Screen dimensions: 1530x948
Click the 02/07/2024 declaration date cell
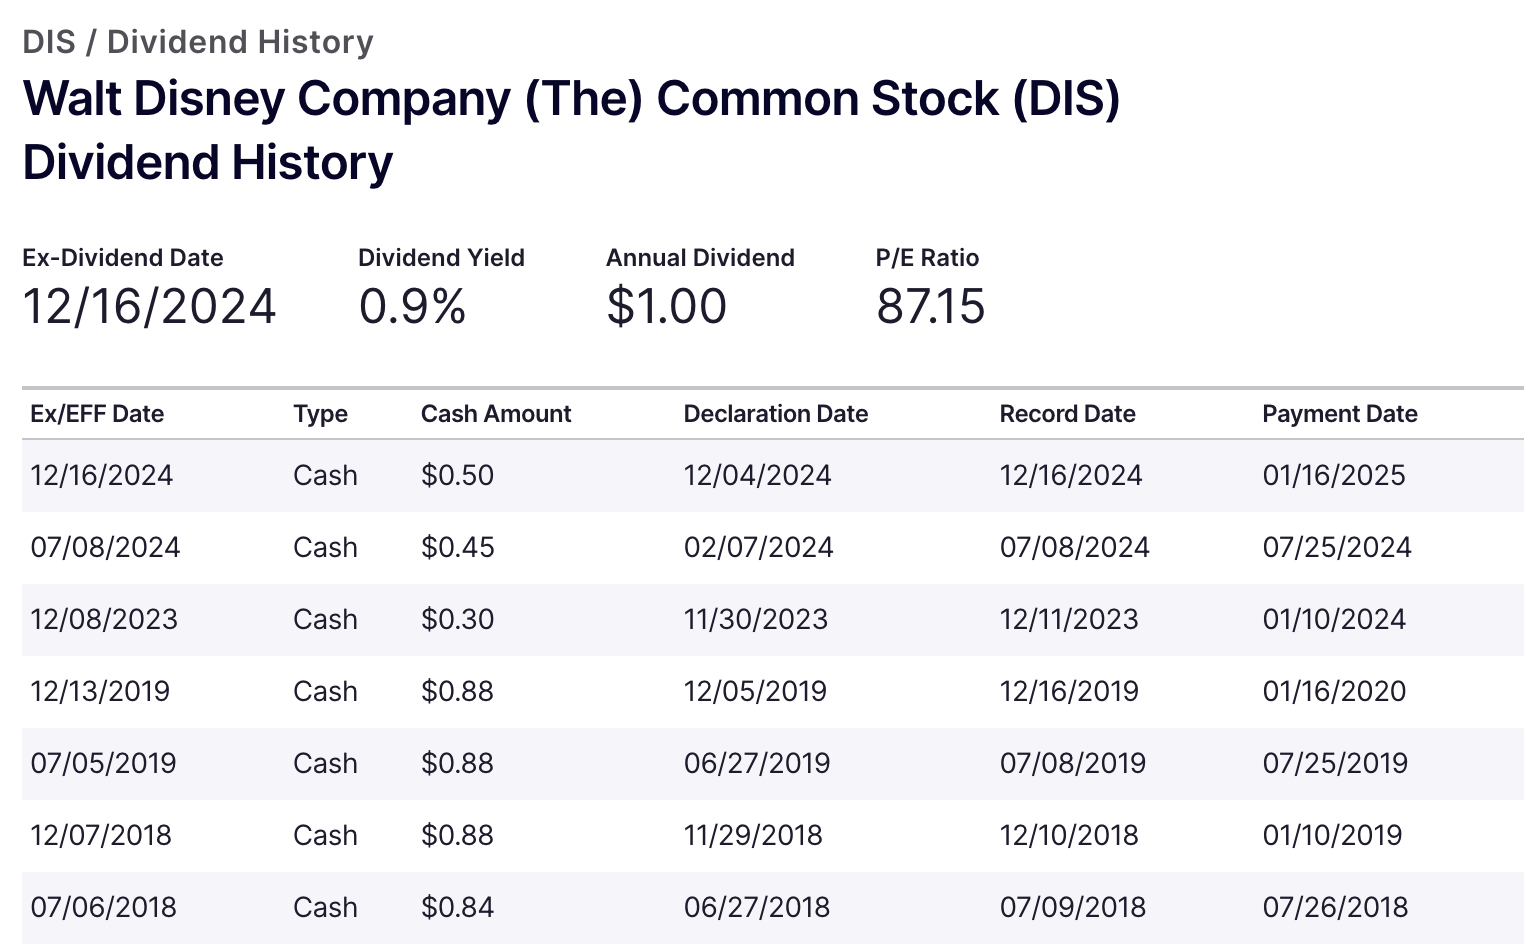[758, 547]
